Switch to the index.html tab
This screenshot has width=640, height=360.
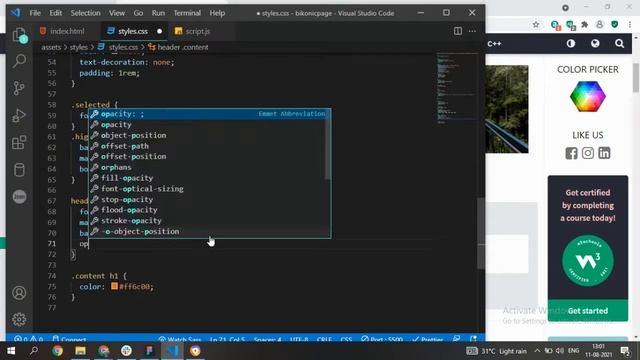[x=67, y=31]
